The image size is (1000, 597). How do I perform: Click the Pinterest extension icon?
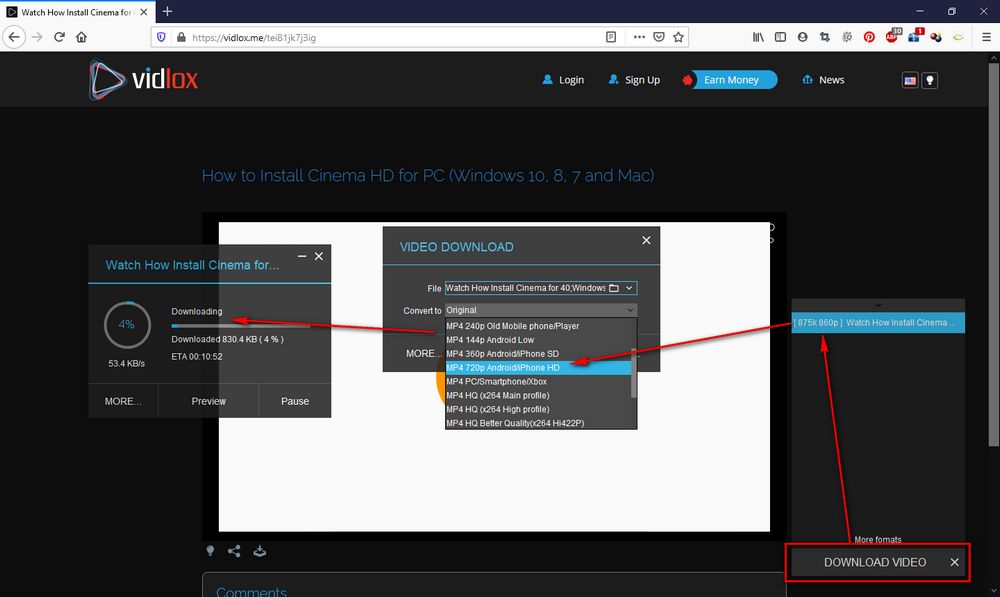[x=869, y=37]
